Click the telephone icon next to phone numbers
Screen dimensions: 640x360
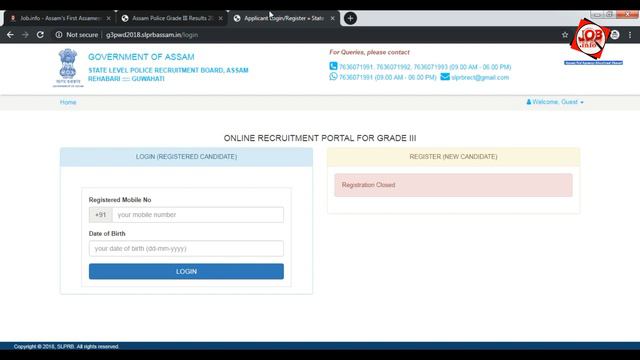tap(333, 66)
